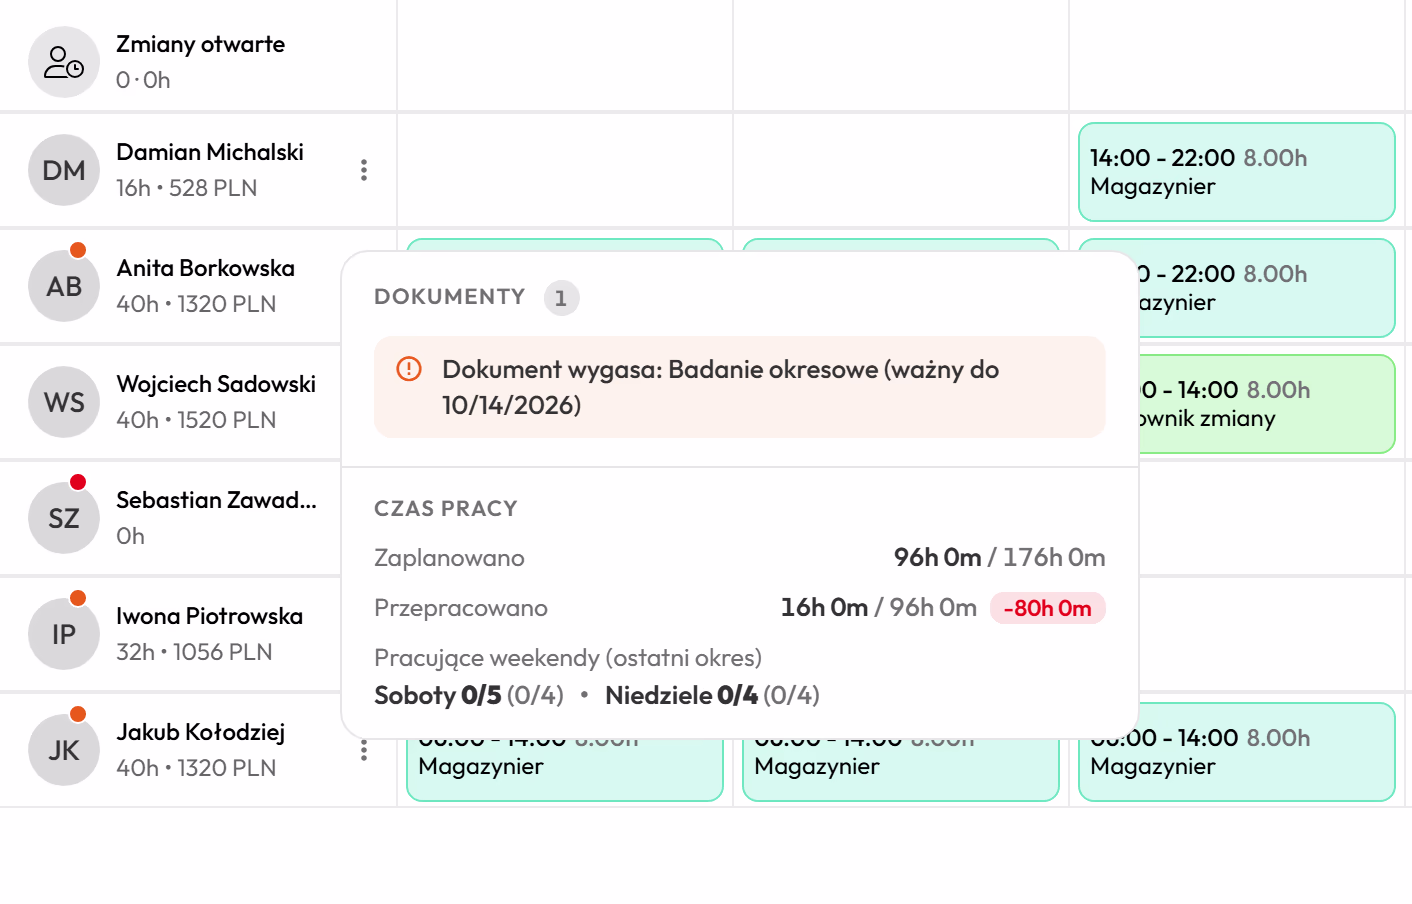Click Jakub Kołodziej's JK avatar
The height and width of the screenshot is (904, 1412).
point(64,750)
